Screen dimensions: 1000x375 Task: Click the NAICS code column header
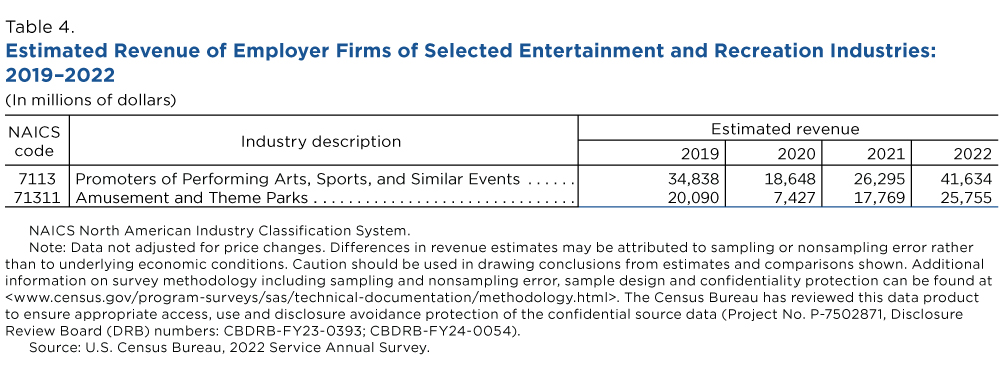pos(34,142)
